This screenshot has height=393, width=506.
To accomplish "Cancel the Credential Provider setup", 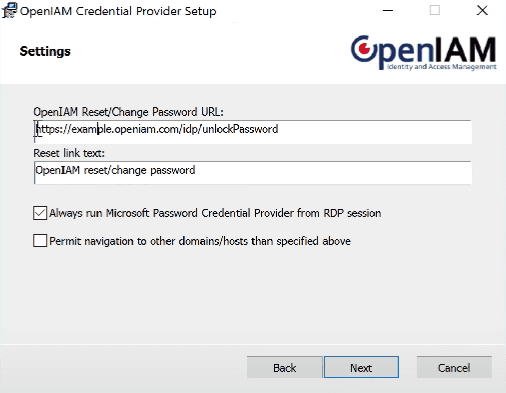I will (454, 367).
